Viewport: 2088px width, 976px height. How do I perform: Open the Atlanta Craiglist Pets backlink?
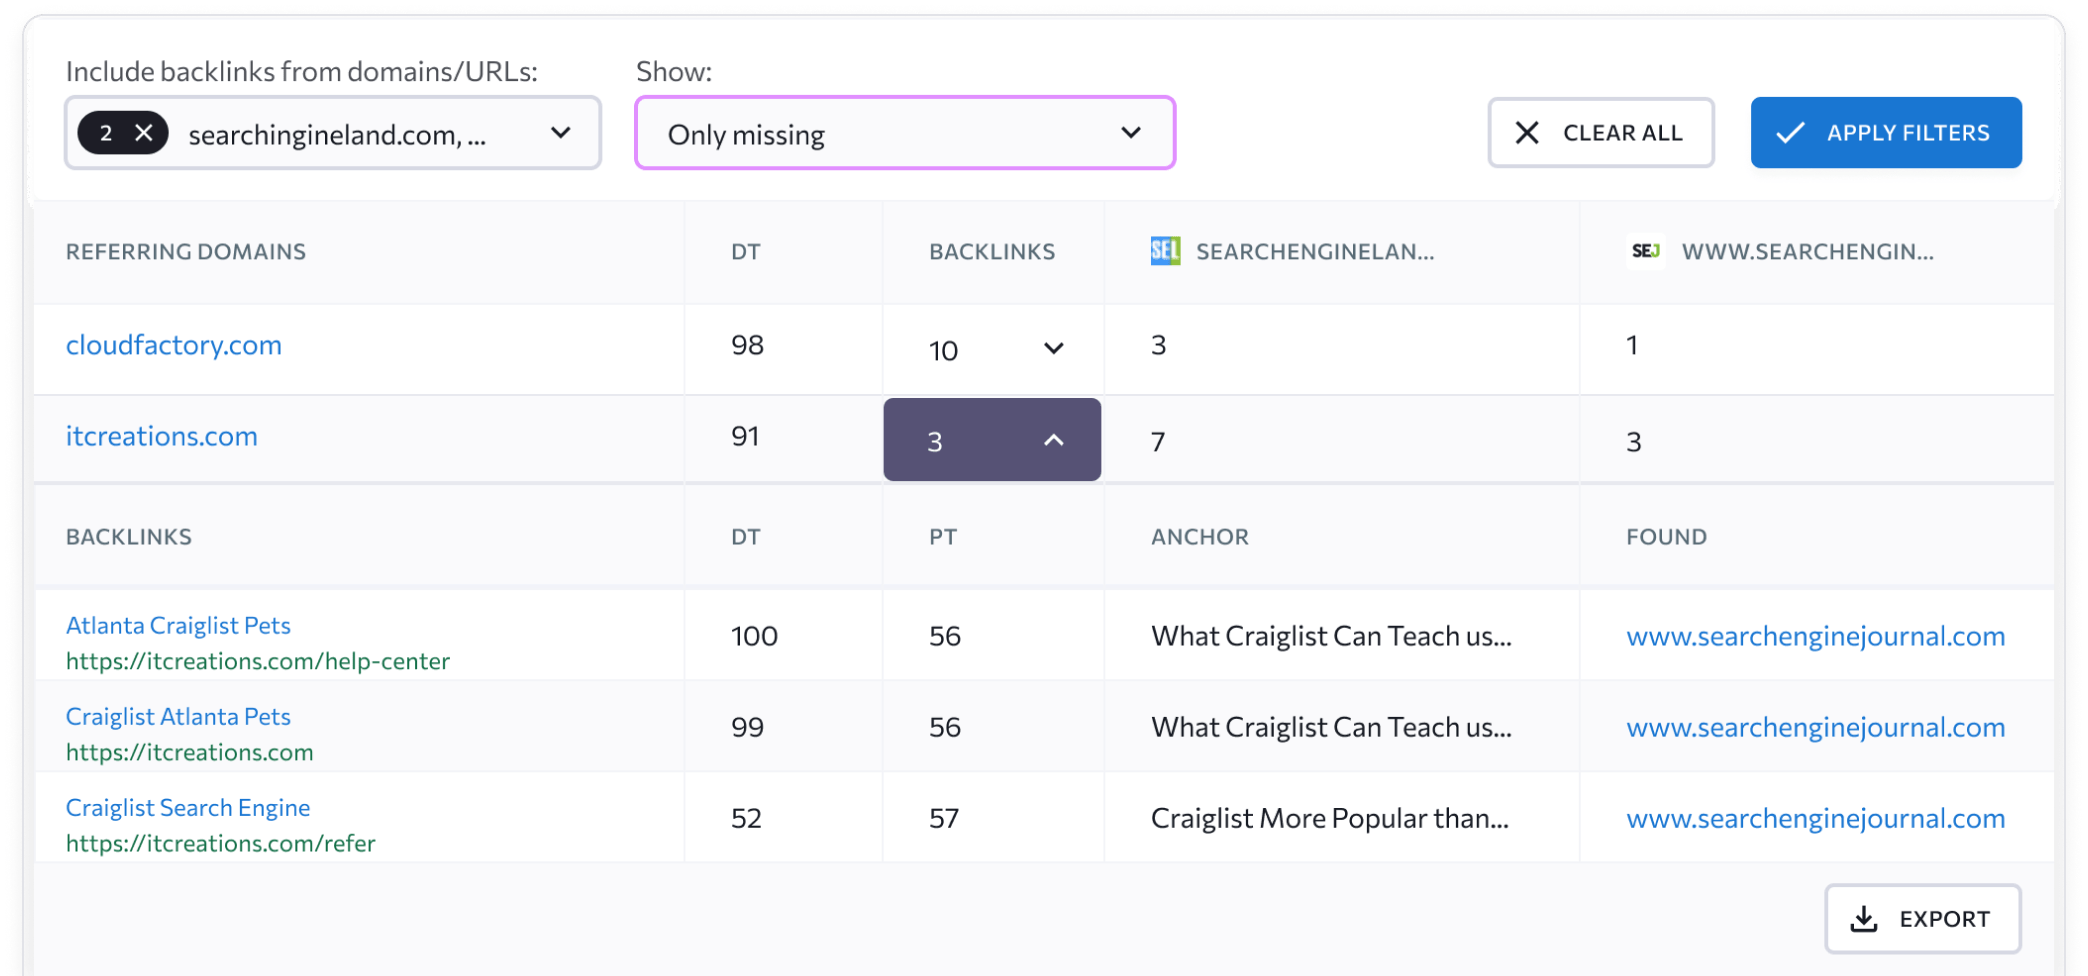pos(178,625)
